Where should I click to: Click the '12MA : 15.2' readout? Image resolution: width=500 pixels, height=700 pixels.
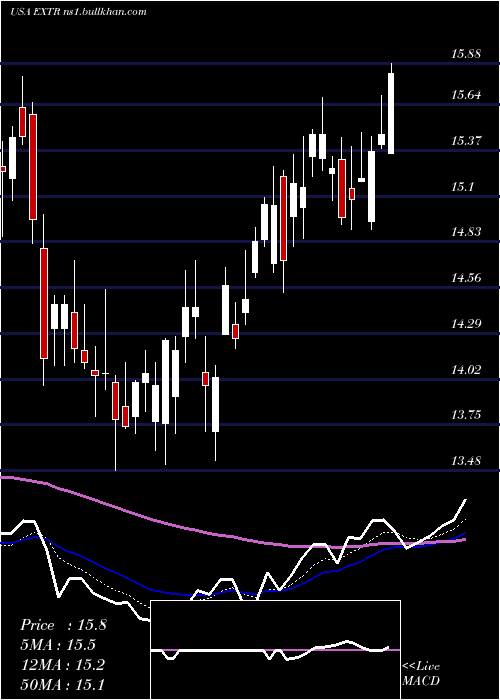[x=62, y=664]
